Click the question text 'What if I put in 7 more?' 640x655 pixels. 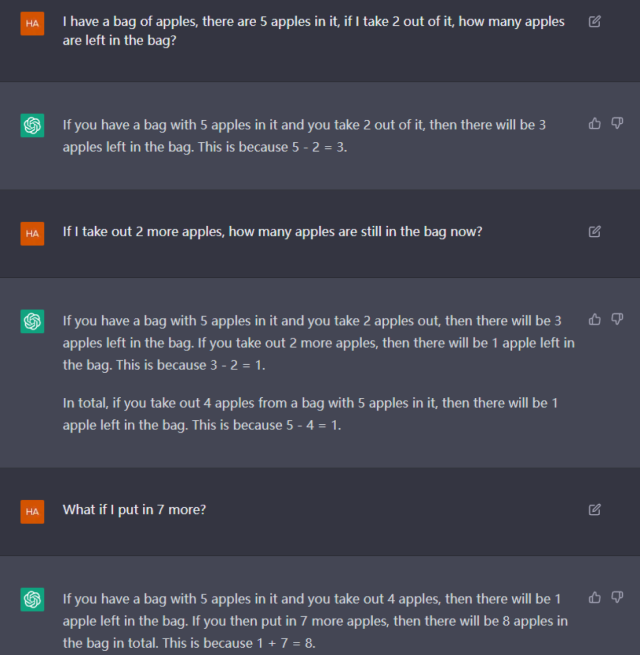(x=134, y=510)
